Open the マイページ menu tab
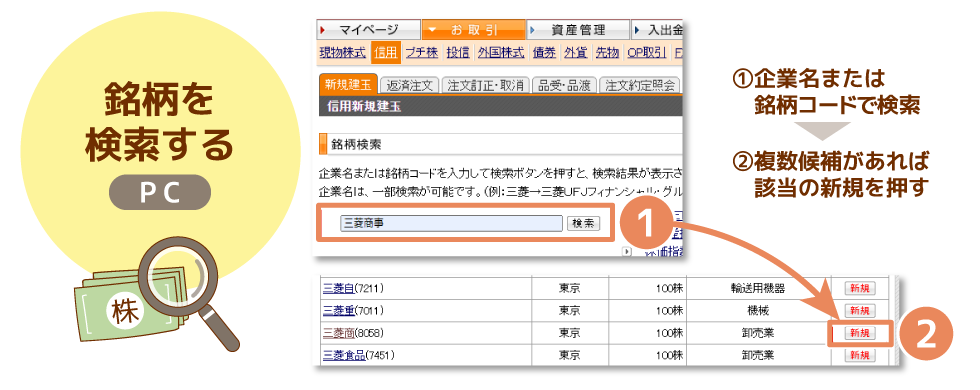 (369, 29)
